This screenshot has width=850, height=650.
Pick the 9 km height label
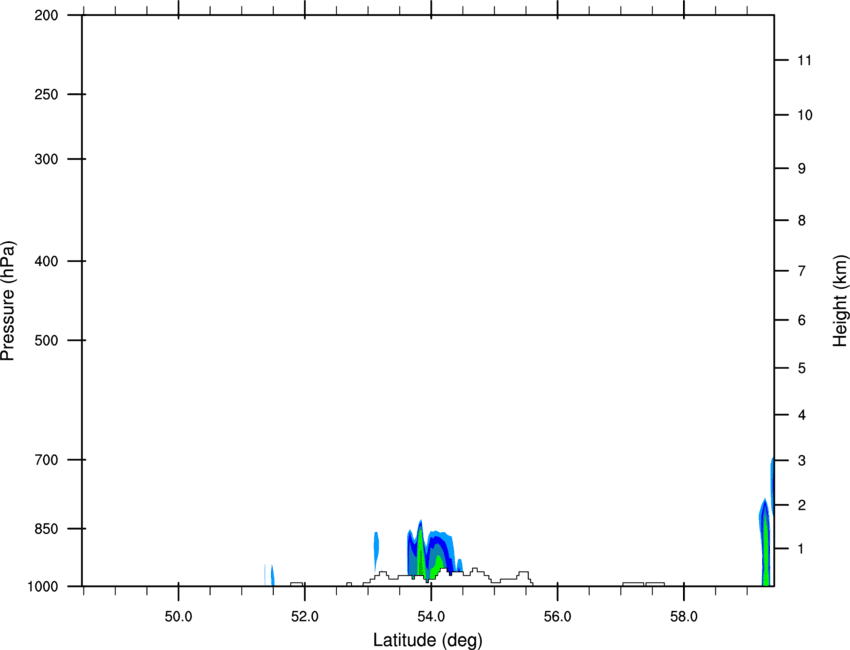click(802, 169)
